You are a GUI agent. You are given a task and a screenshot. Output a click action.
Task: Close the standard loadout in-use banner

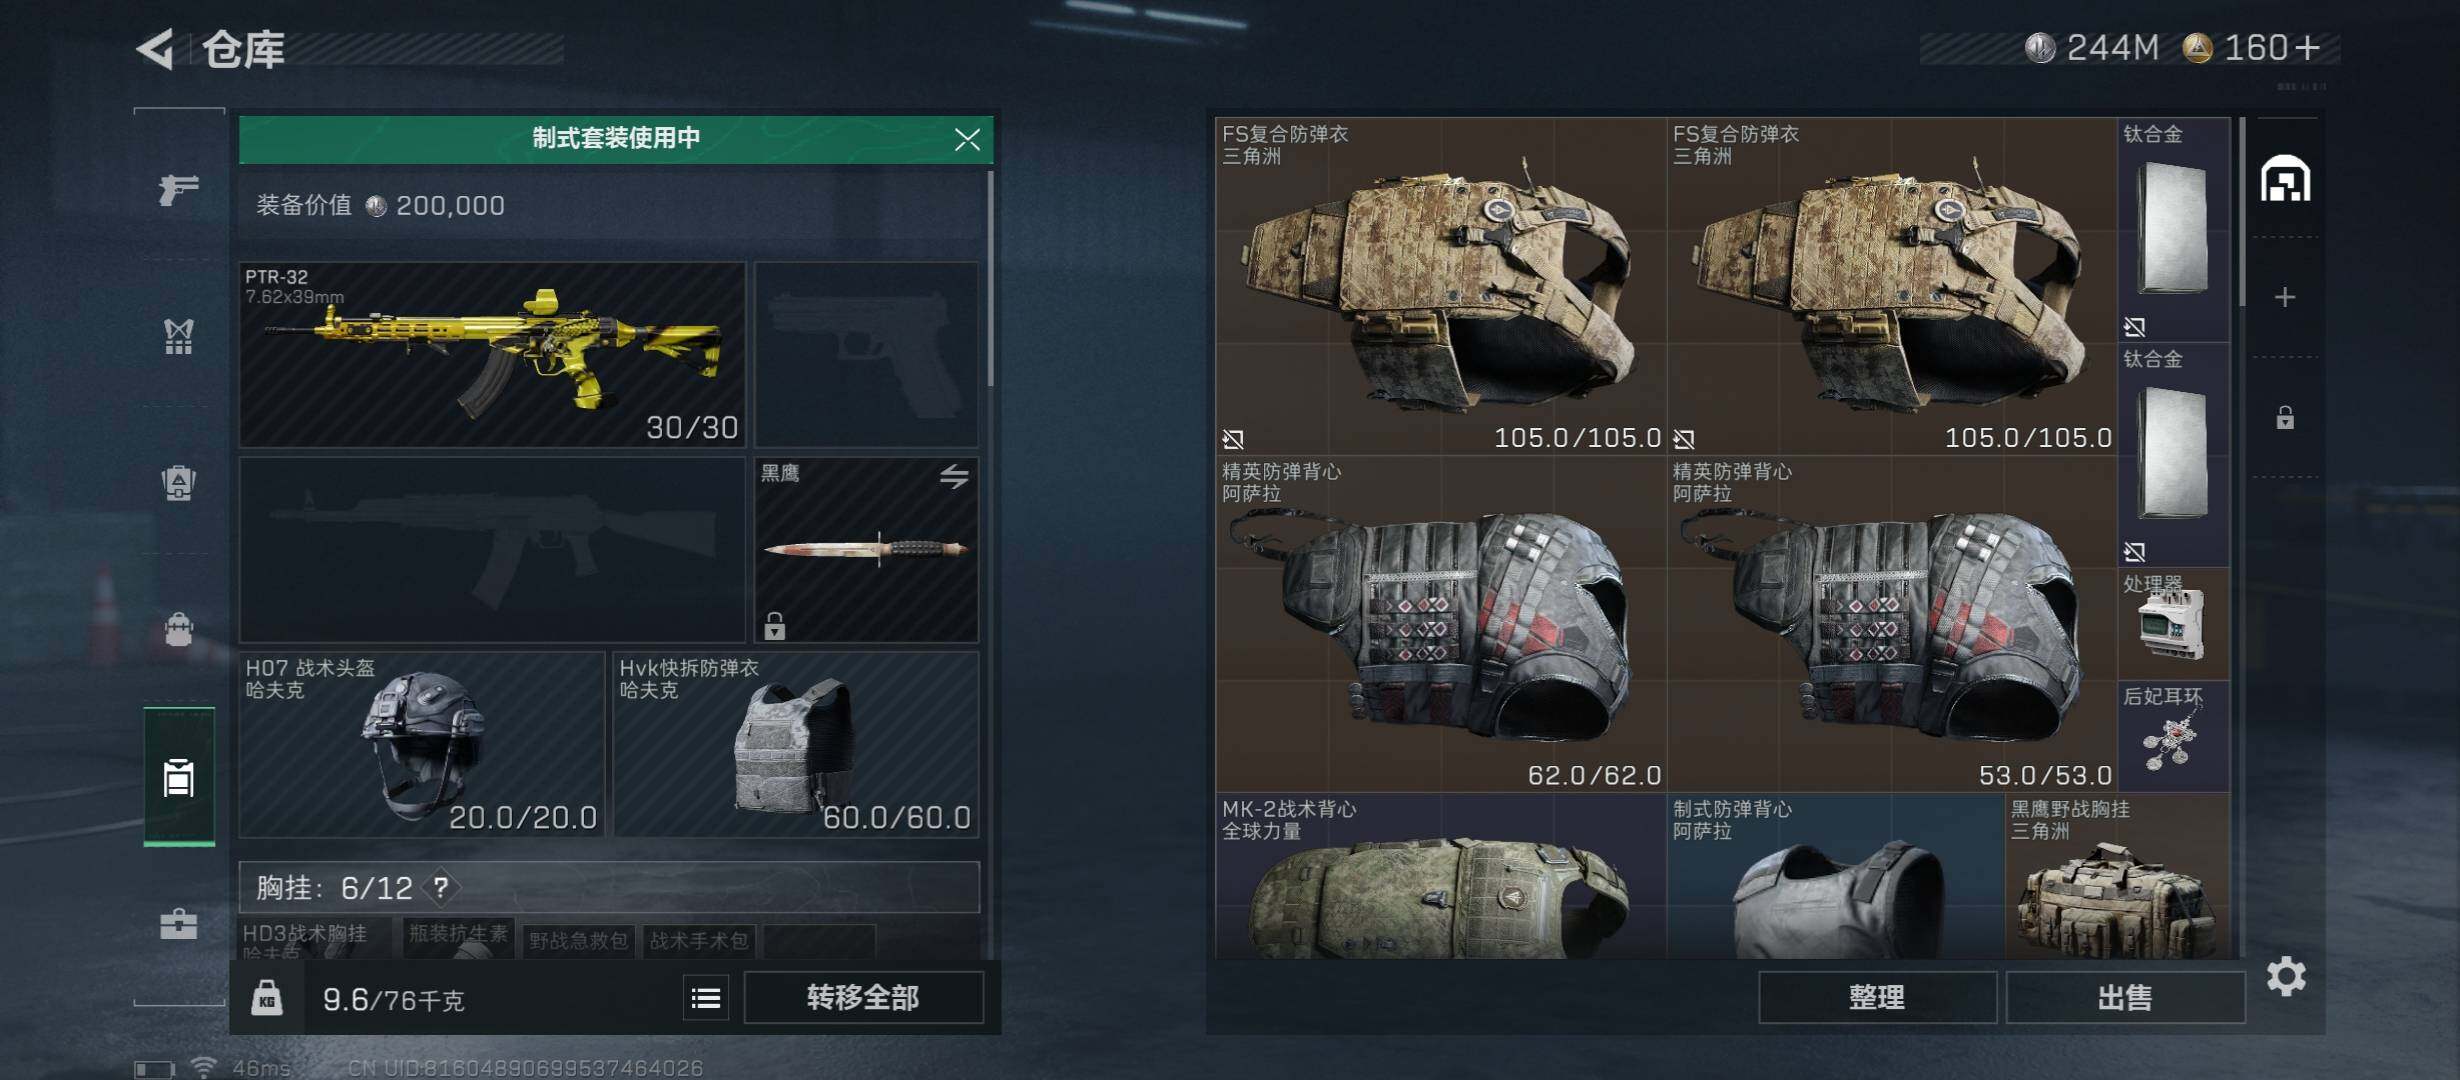tap(967, 139)
